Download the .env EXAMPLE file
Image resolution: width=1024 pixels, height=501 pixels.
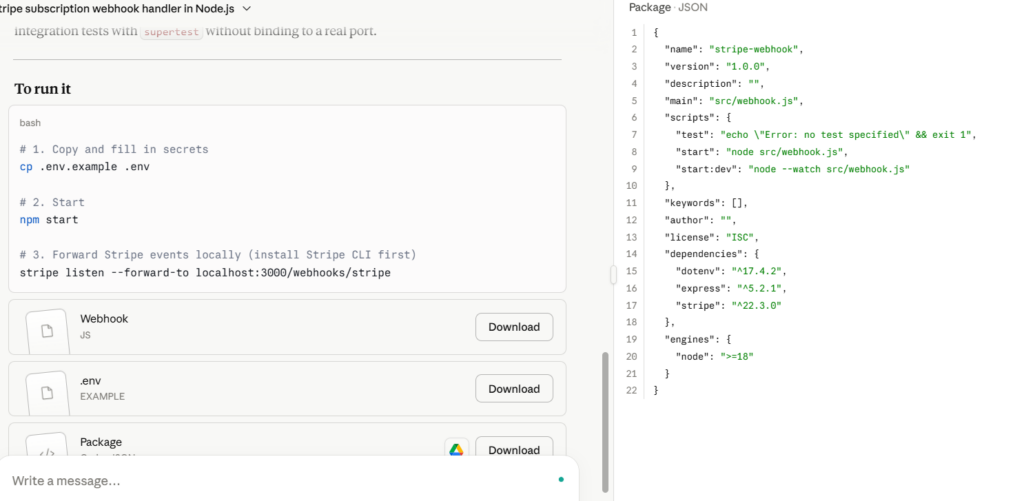[x=514, y=389]
